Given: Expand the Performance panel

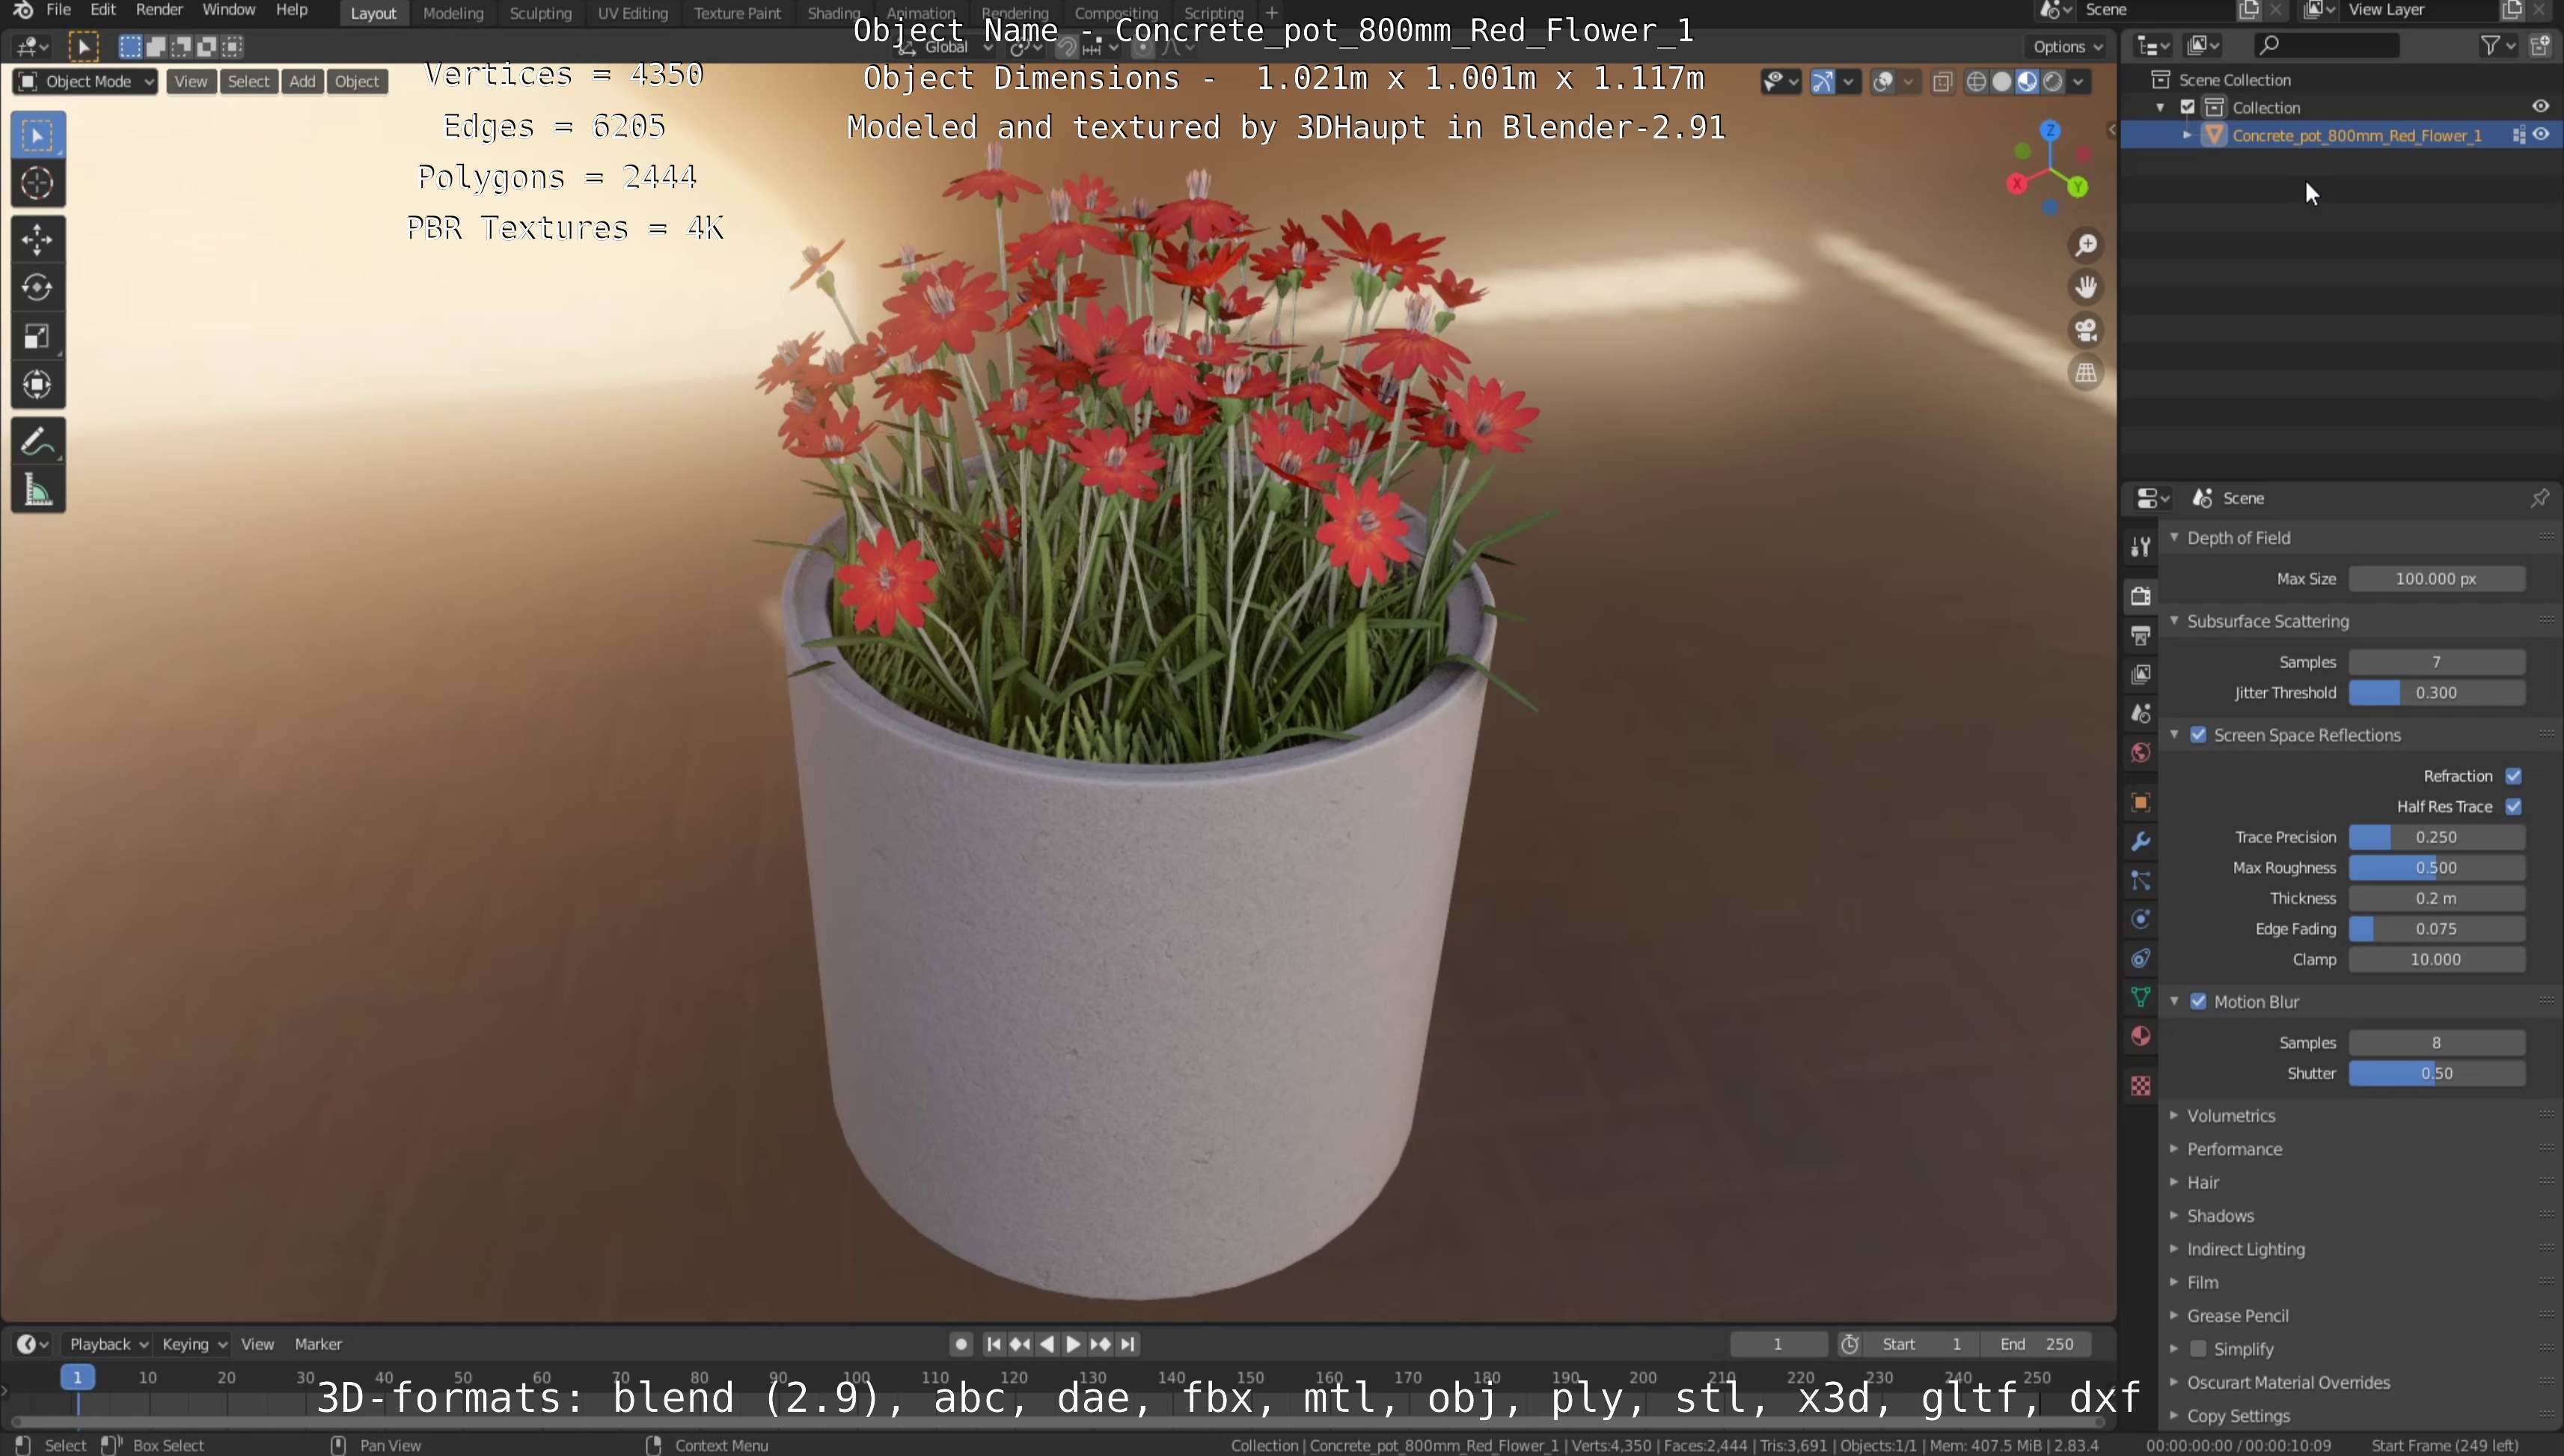Looking at the screenshot, I should pyautogui.click(x=2234, y=1149).
